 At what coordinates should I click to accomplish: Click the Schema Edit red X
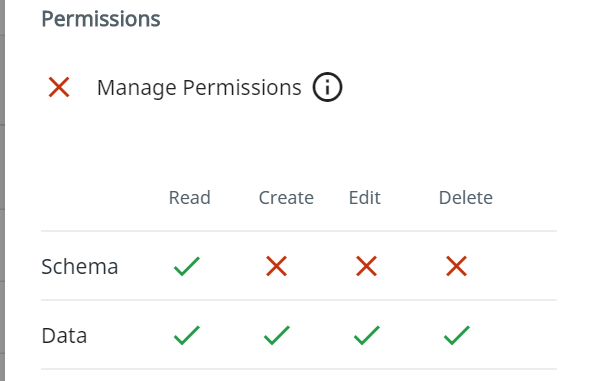click(366, 266)
